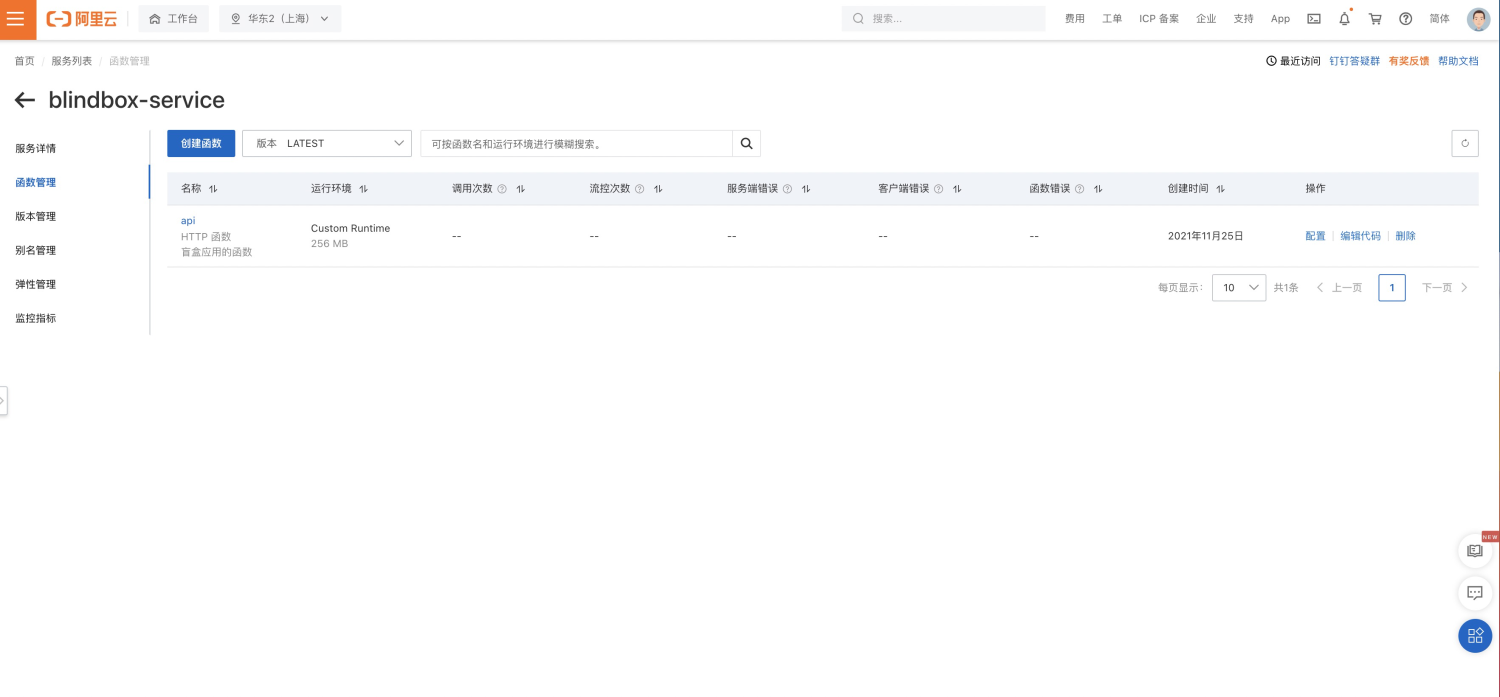The width and height of the screenshot is (1500, 697).
Task: Focus the top global search box
Action: pyautogui.click(x=943, y=19)
